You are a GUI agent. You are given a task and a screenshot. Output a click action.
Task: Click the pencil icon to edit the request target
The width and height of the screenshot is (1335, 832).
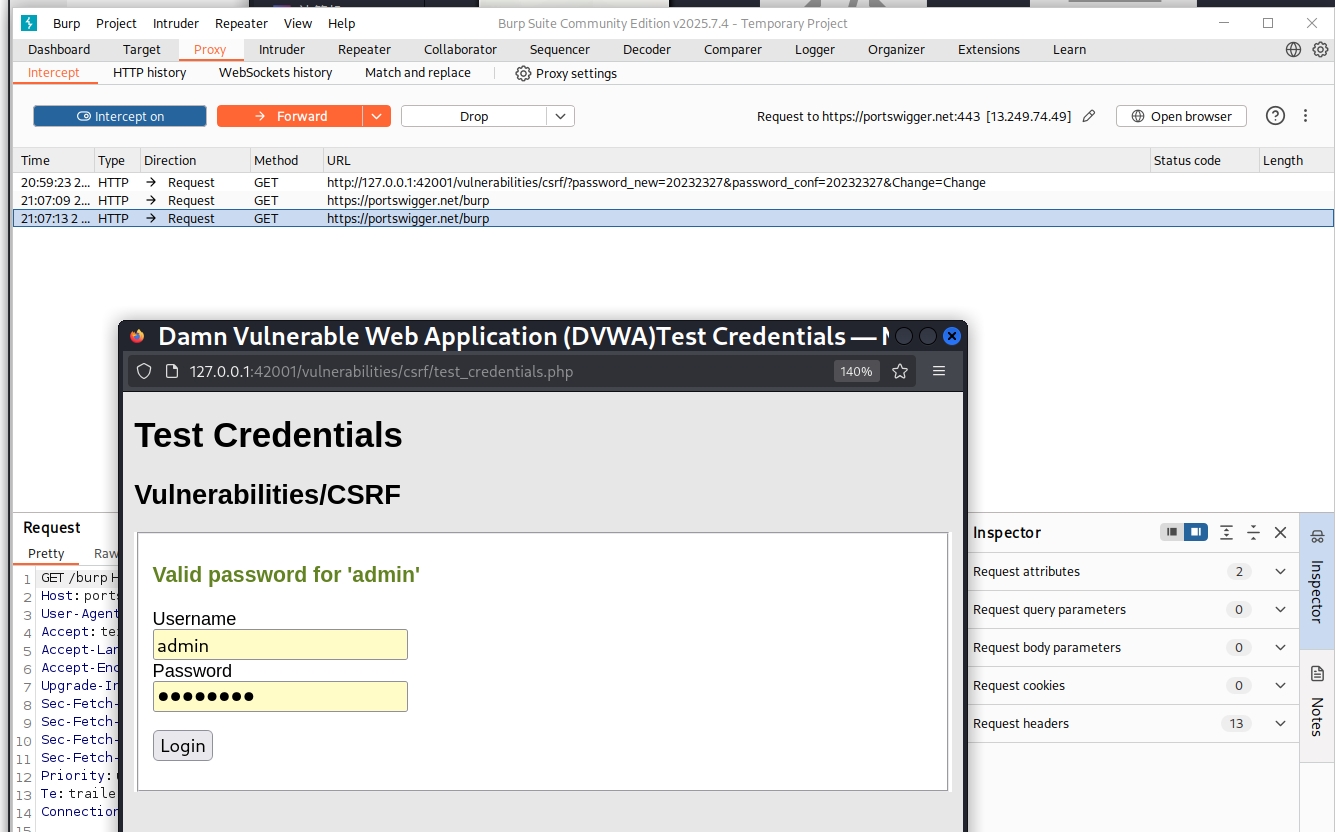(1089, 116)
